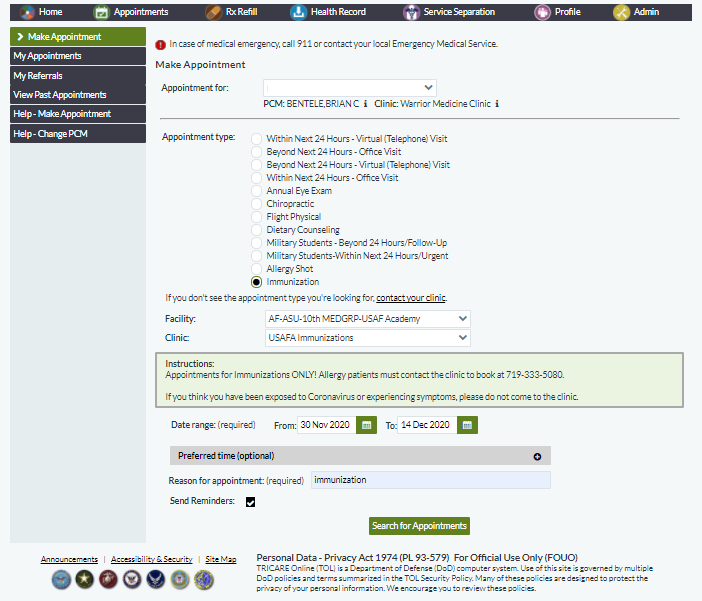Click the From date input field
Image resolution: width=702 pixels, height=601 pixels.
pos(326,425)
